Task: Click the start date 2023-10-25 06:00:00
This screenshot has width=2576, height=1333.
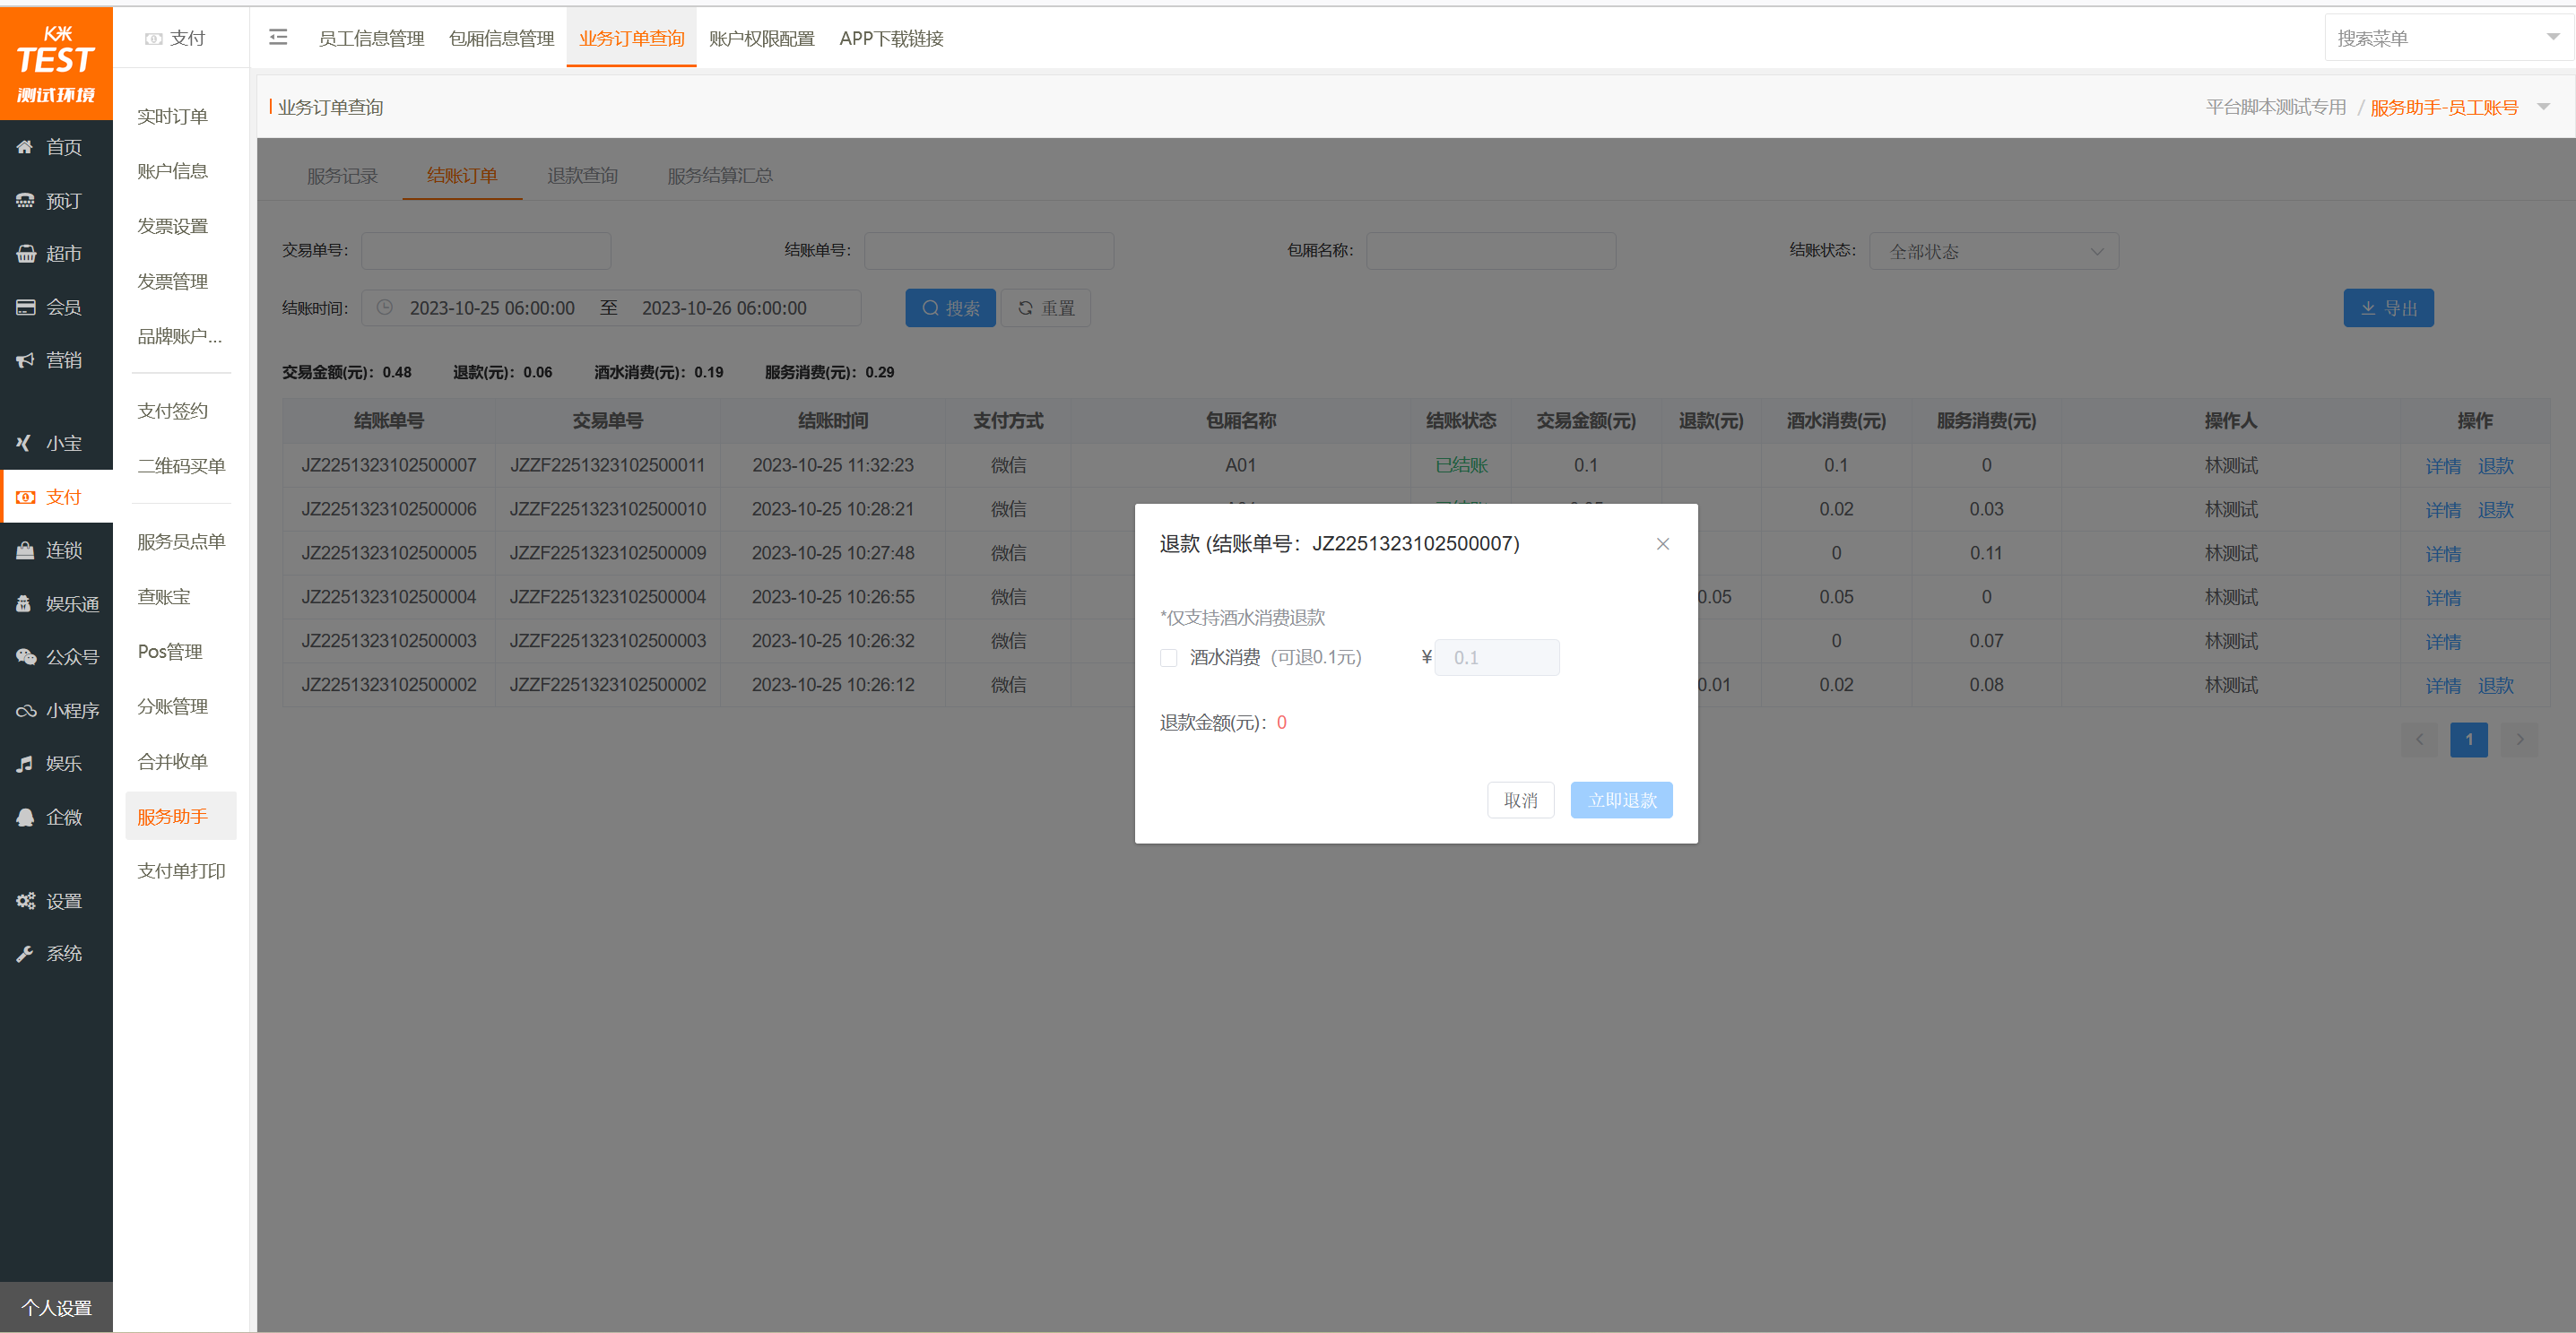Action: [x=492, y=308]
